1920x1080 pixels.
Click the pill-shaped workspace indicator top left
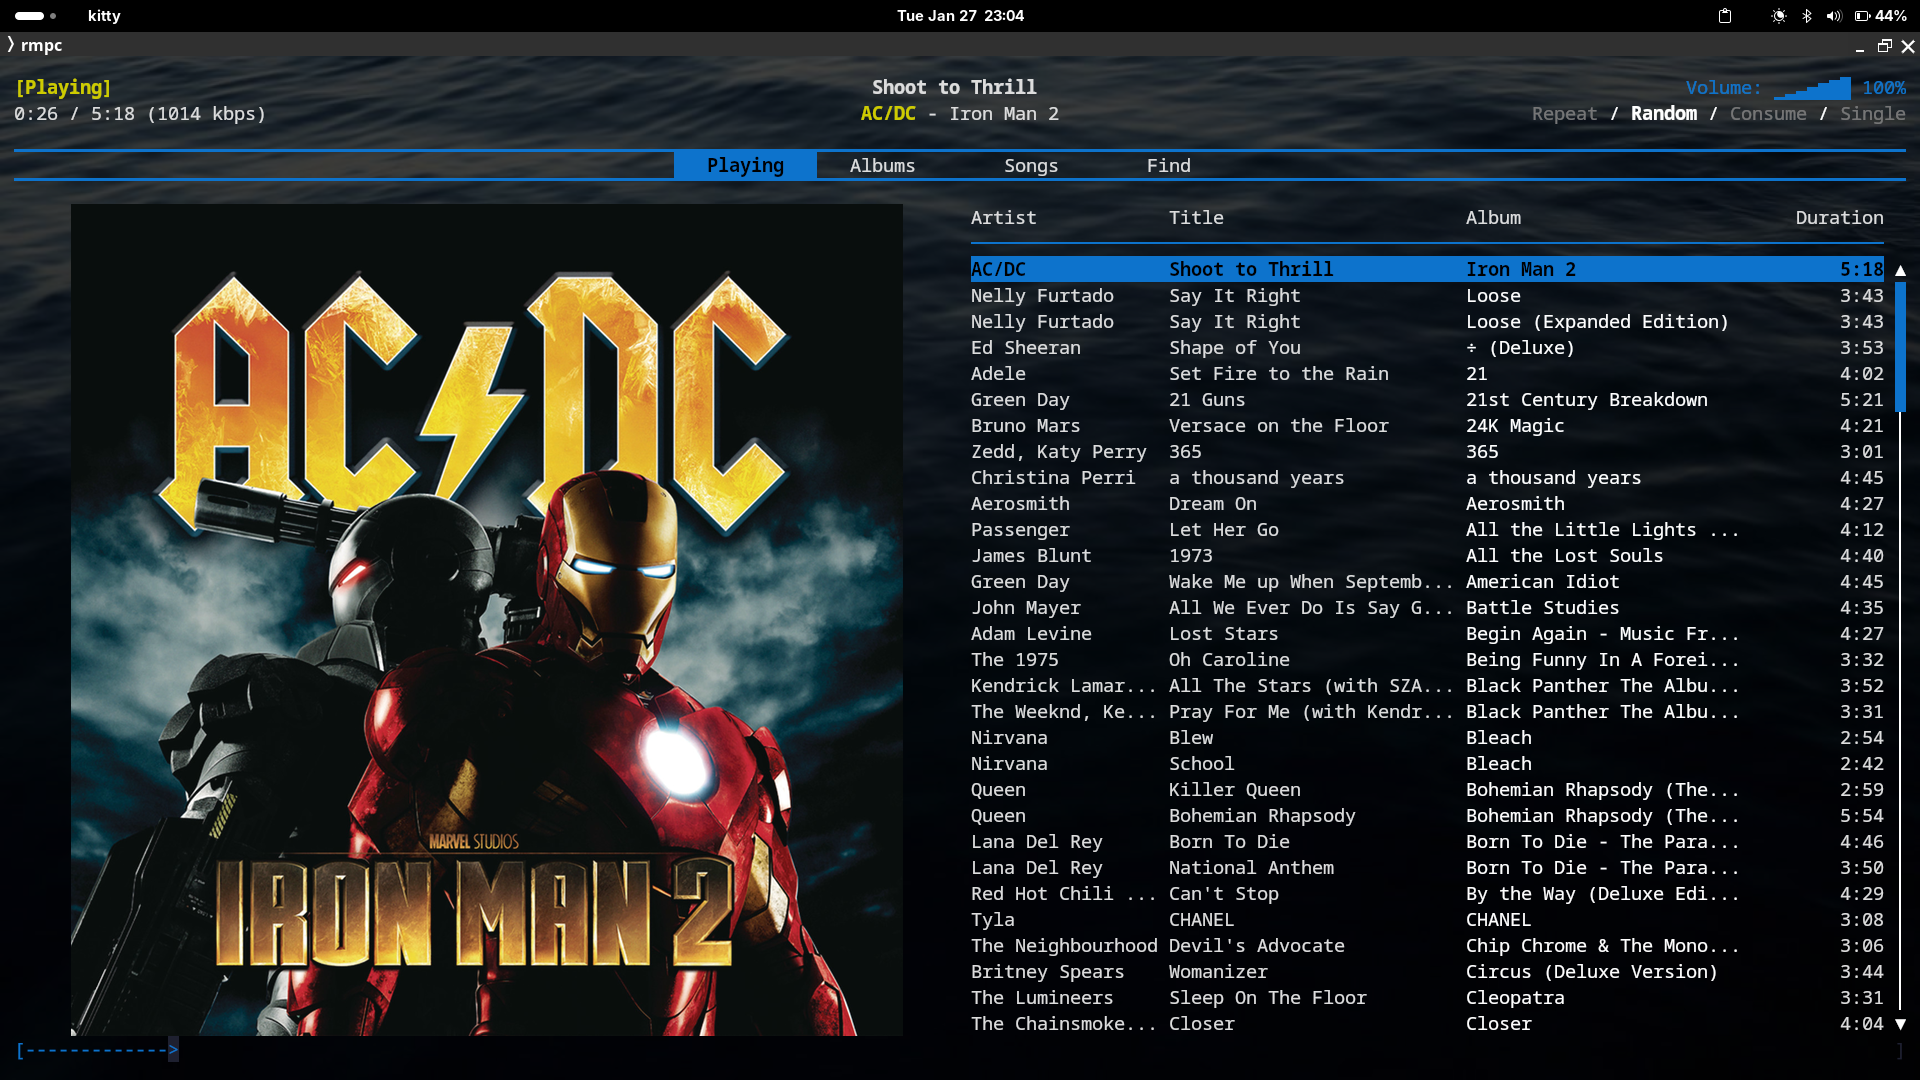tap(30, 15)
